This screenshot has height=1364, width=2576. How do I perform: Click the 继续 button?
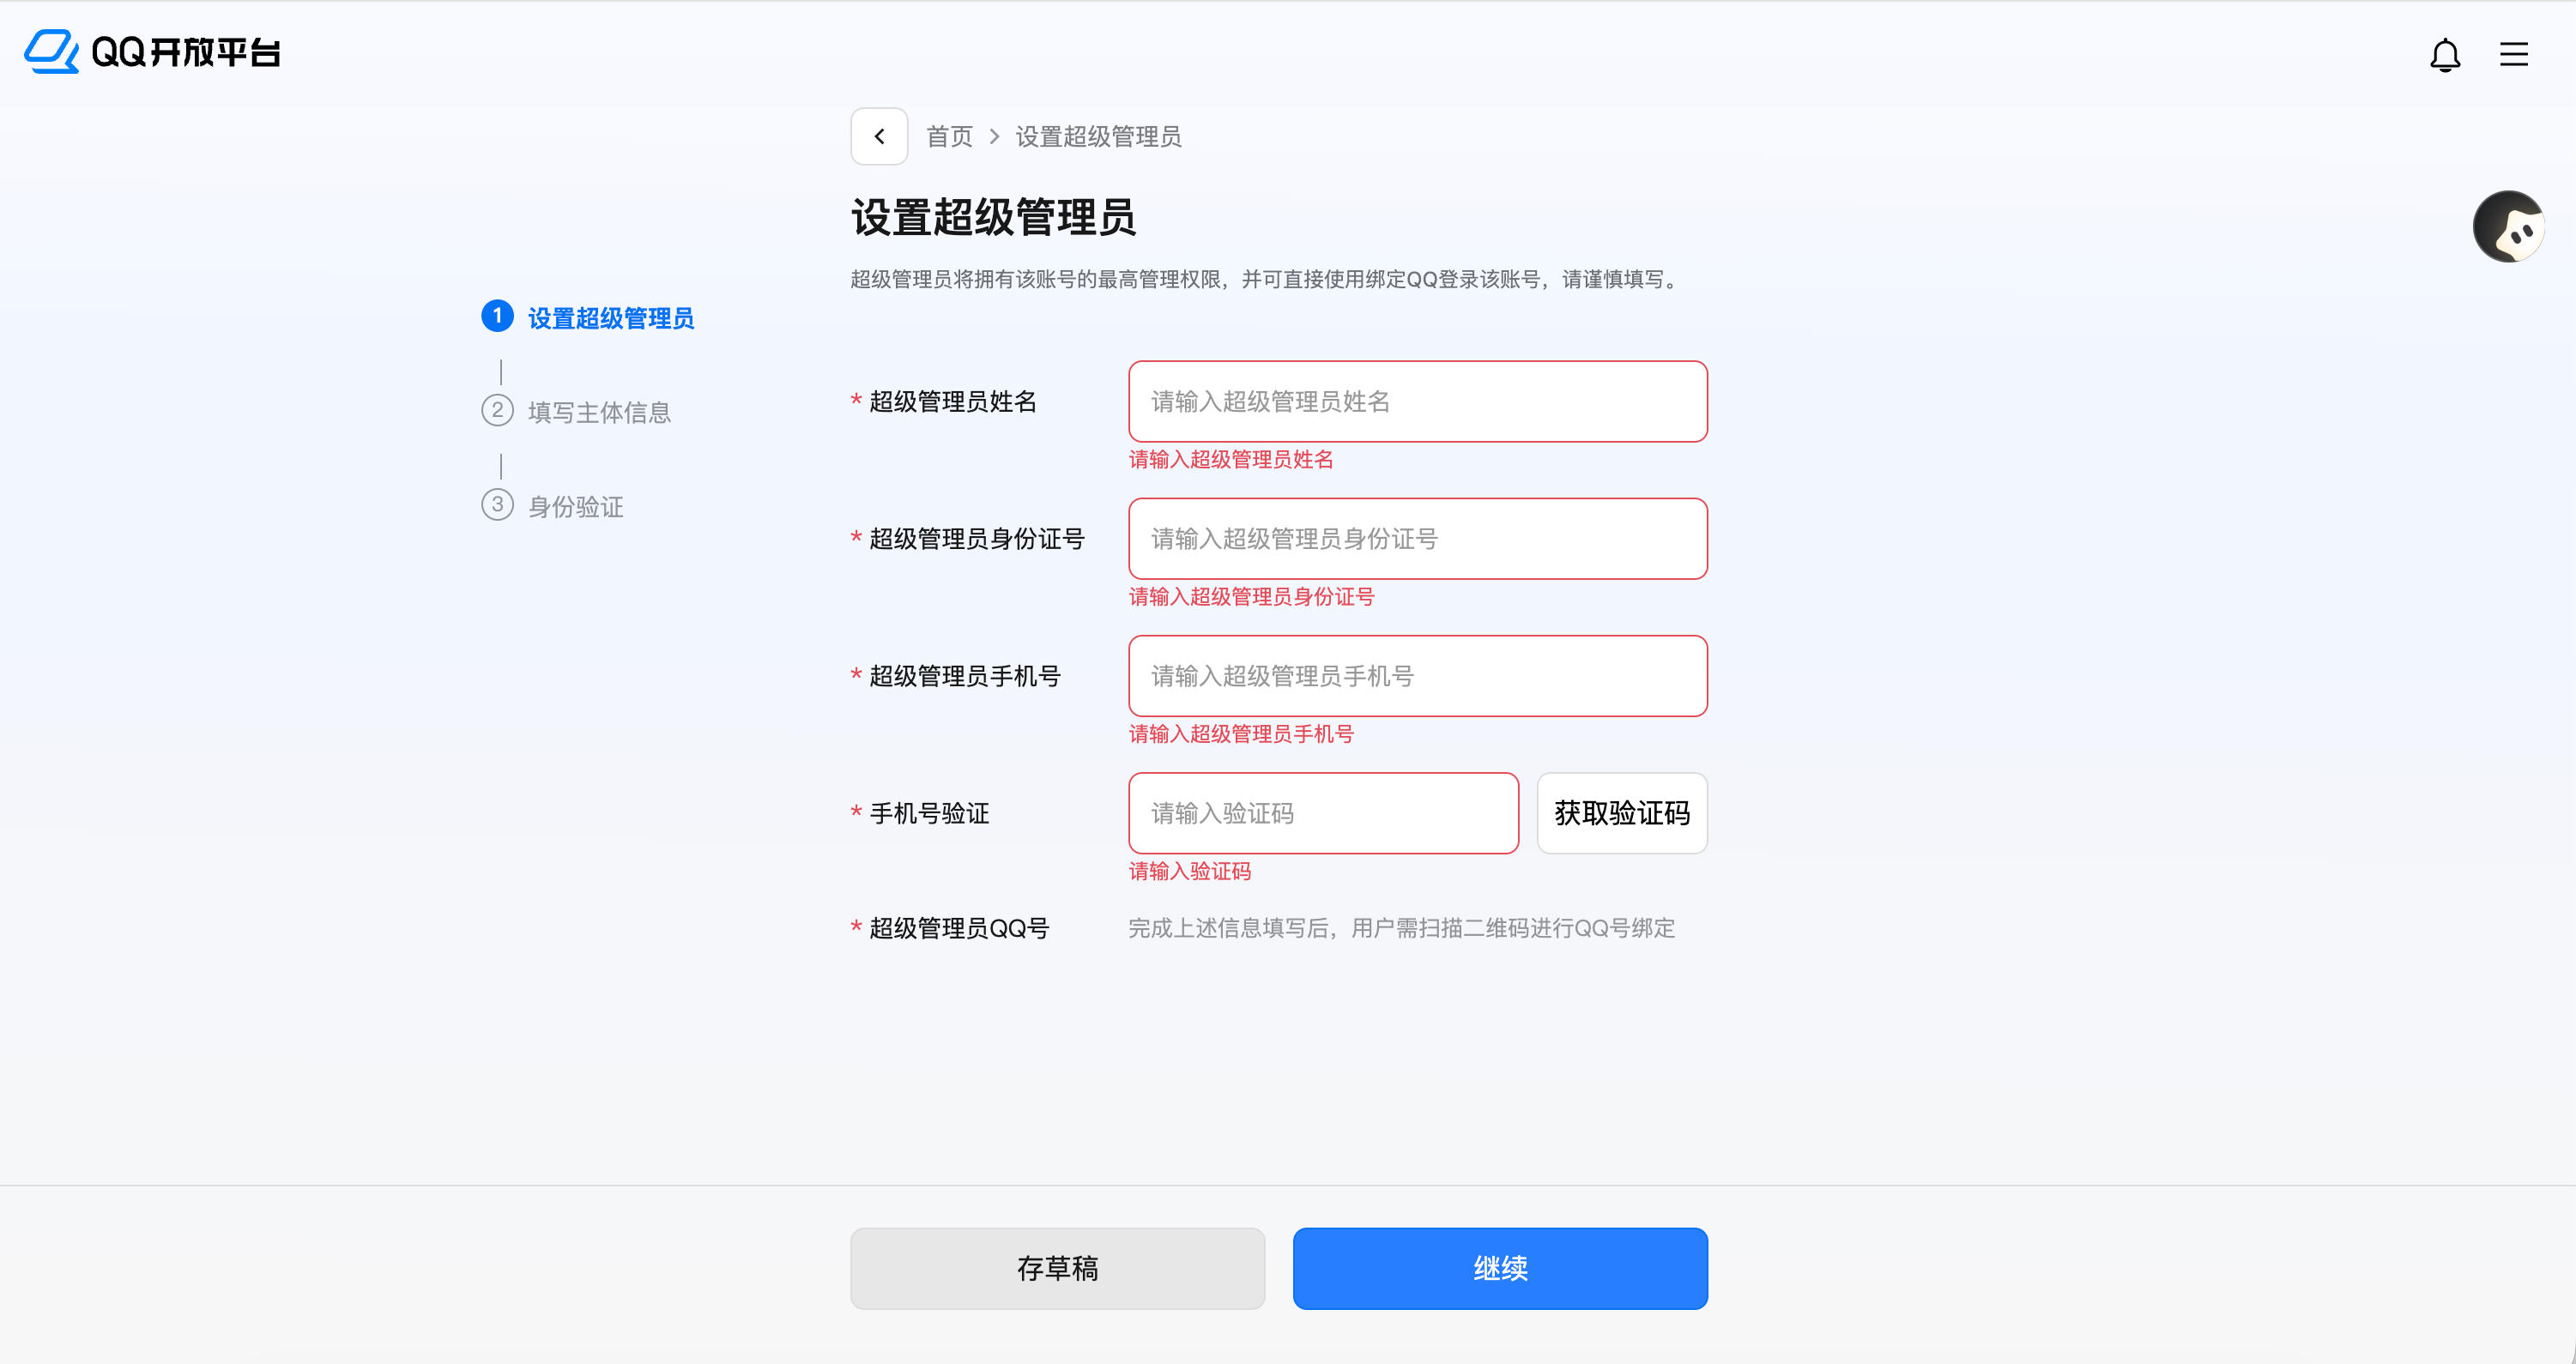click(1499, 1268)
